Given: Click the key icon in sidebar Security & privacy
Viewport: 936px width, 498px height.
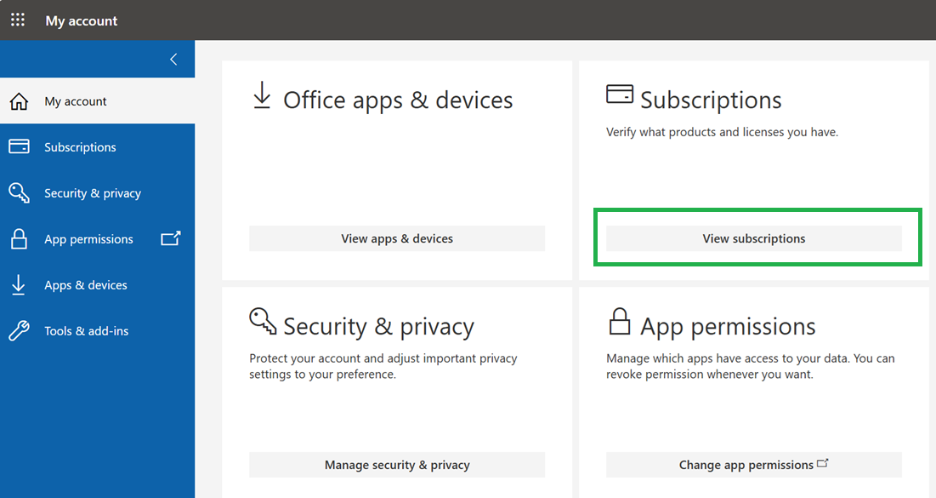Looking at the screenshot, I should (x=19, y=193).
